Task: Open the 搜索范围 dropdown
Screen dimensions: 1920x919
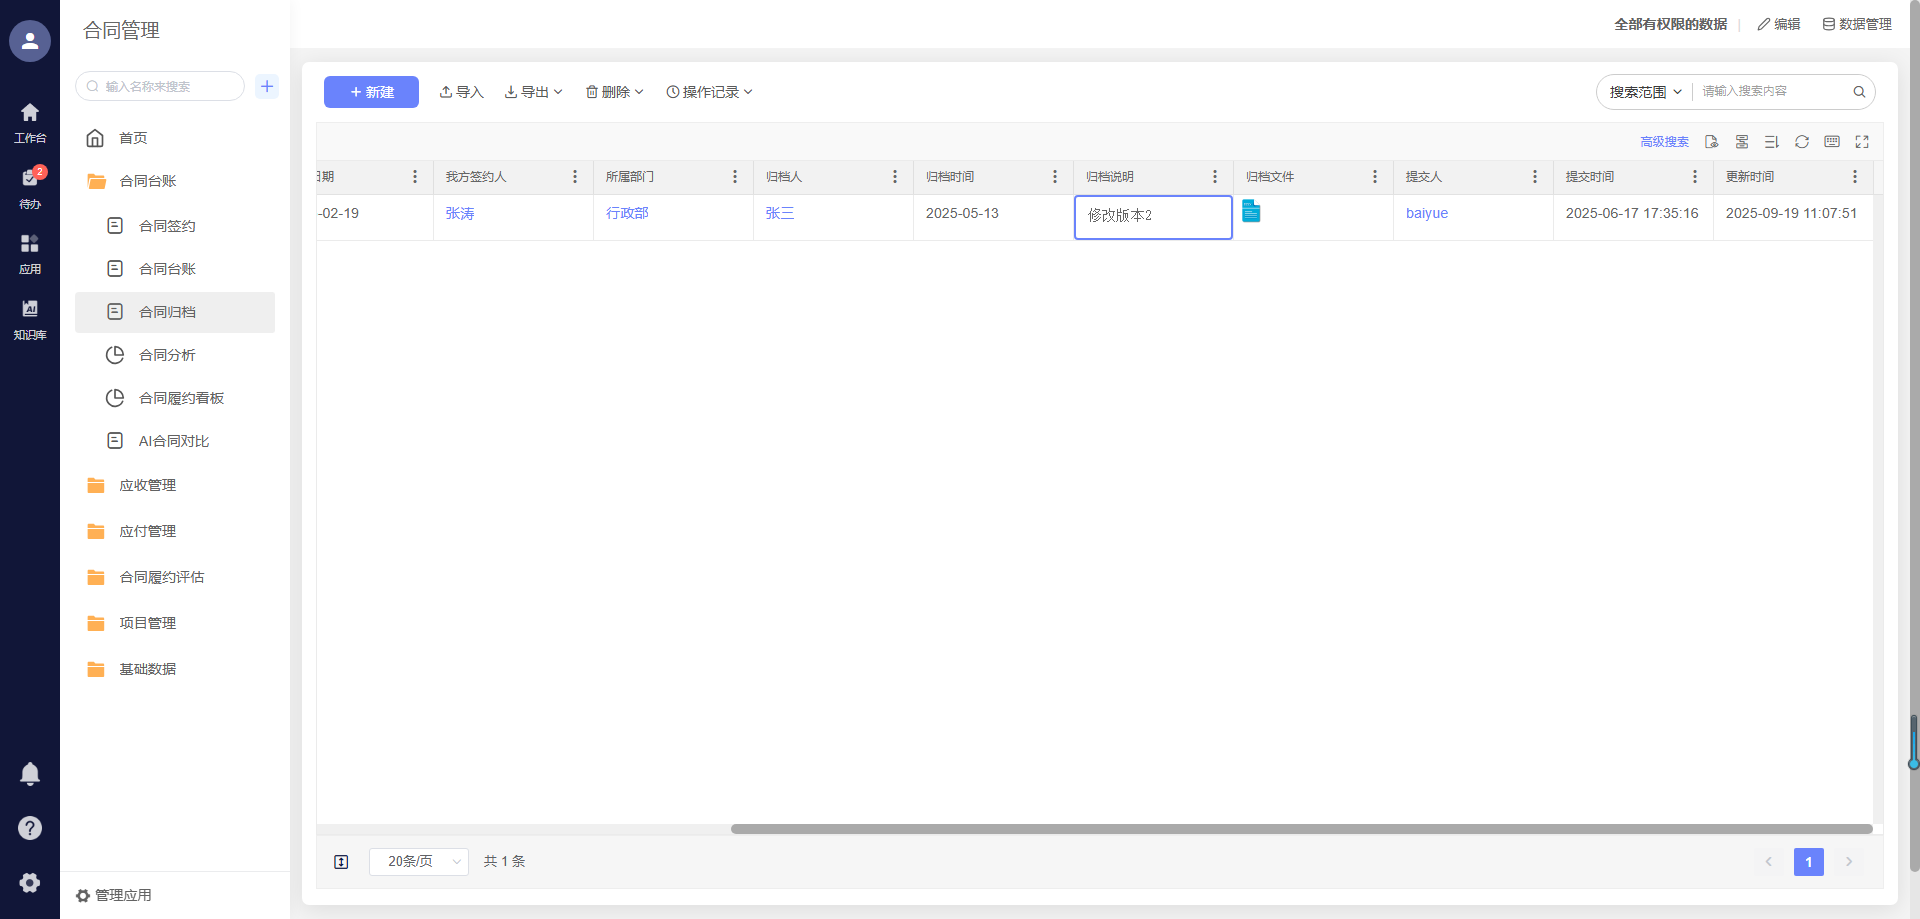Action: click(x=1645, y=92)
